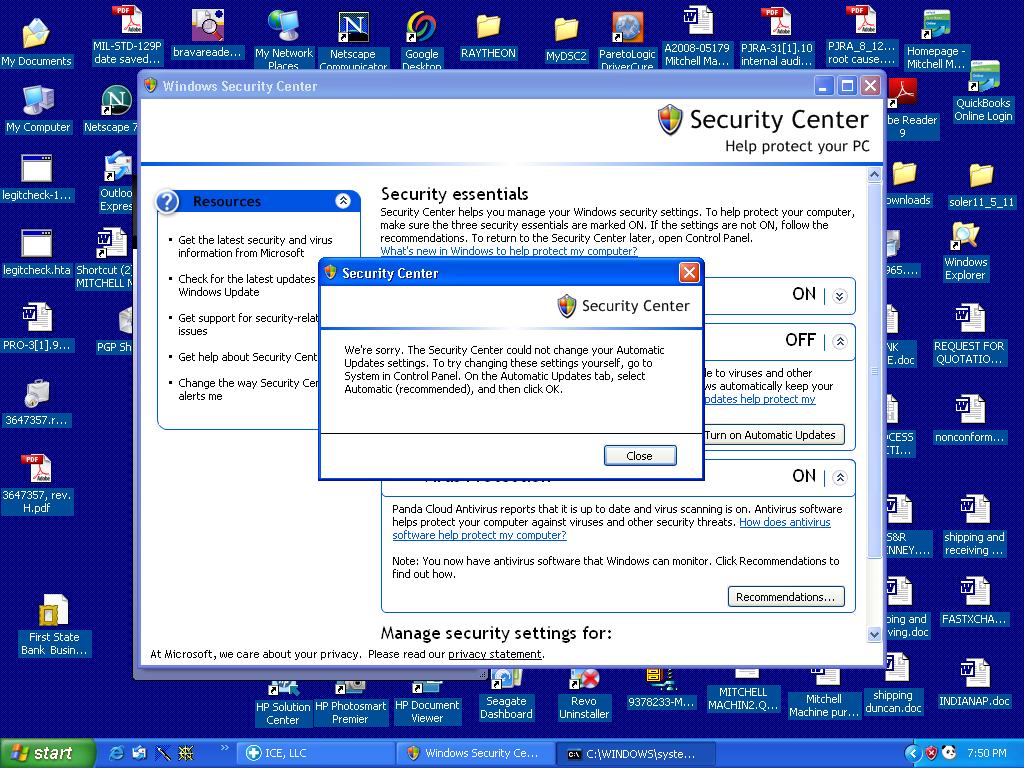The width and height of the screenshot is (1024, 768).
Task: Open PRO-3[1].9 Word document
Action: pyautogui.click(x=37, y=327)
